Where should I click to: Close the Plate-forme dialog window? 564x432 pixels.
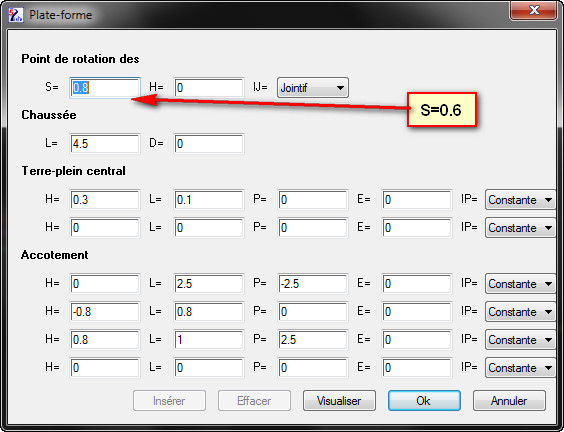tap(533, 10)
